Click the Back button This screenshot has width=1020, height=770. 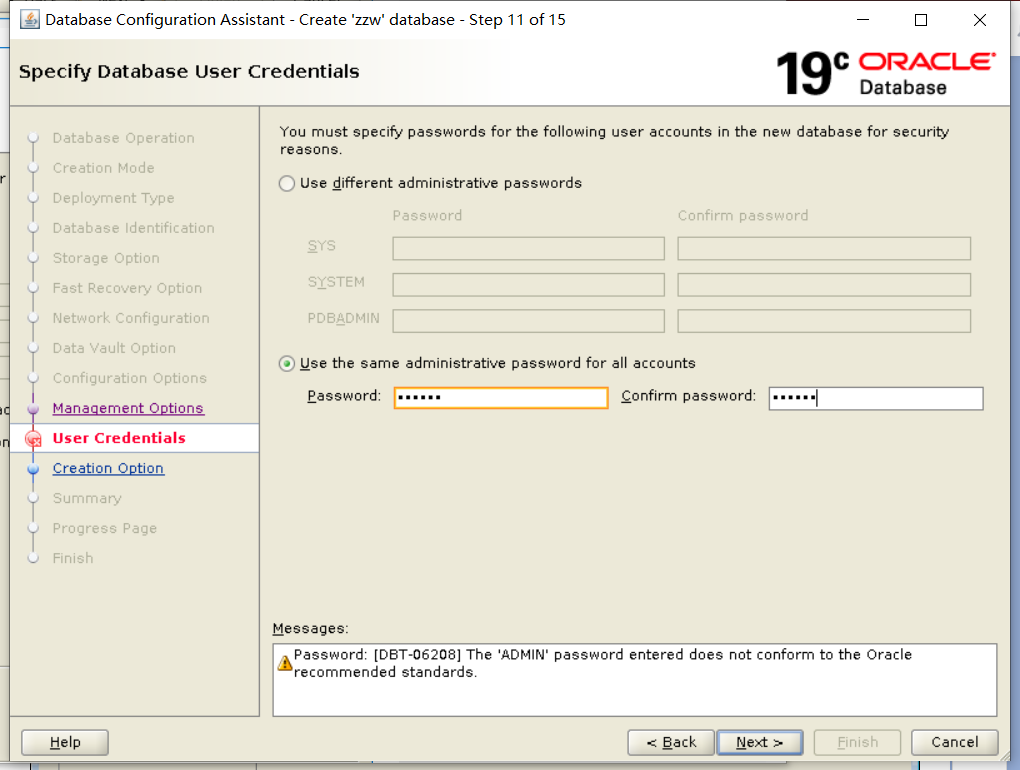(x=671, y=742)
